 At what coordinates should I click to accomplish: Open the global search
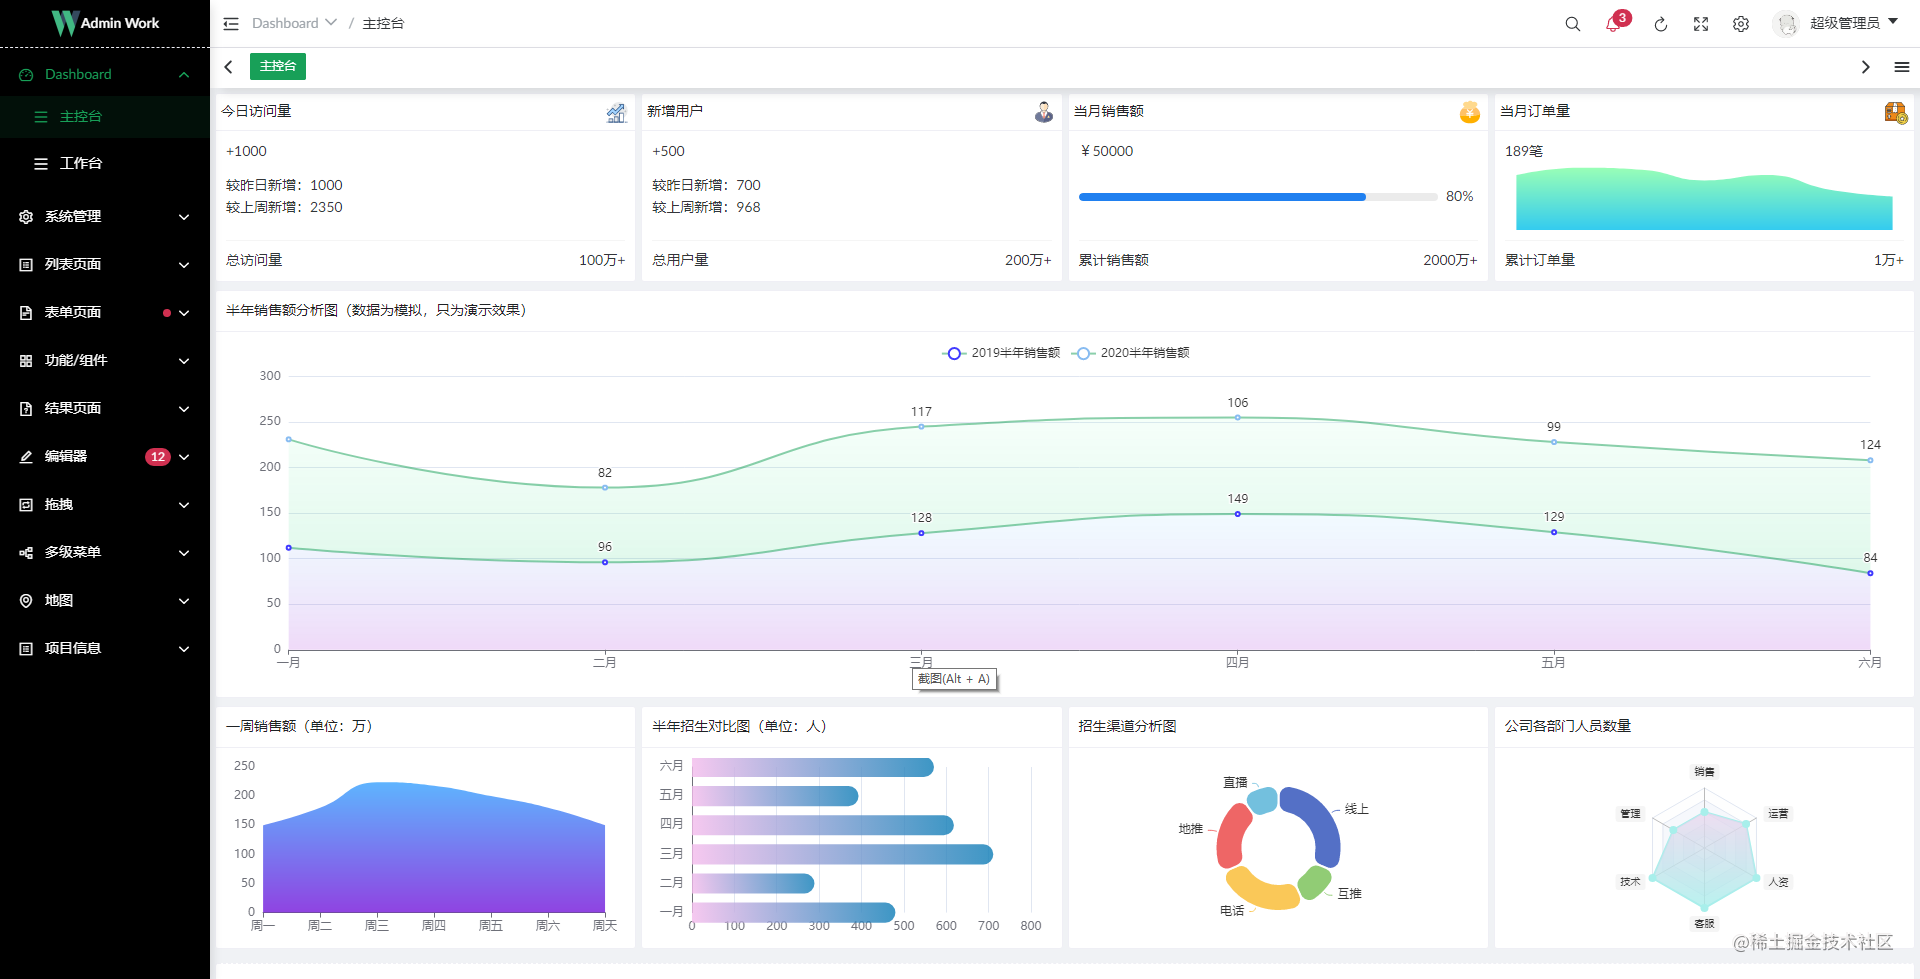pyautogui.click(x=1572, y=23)
